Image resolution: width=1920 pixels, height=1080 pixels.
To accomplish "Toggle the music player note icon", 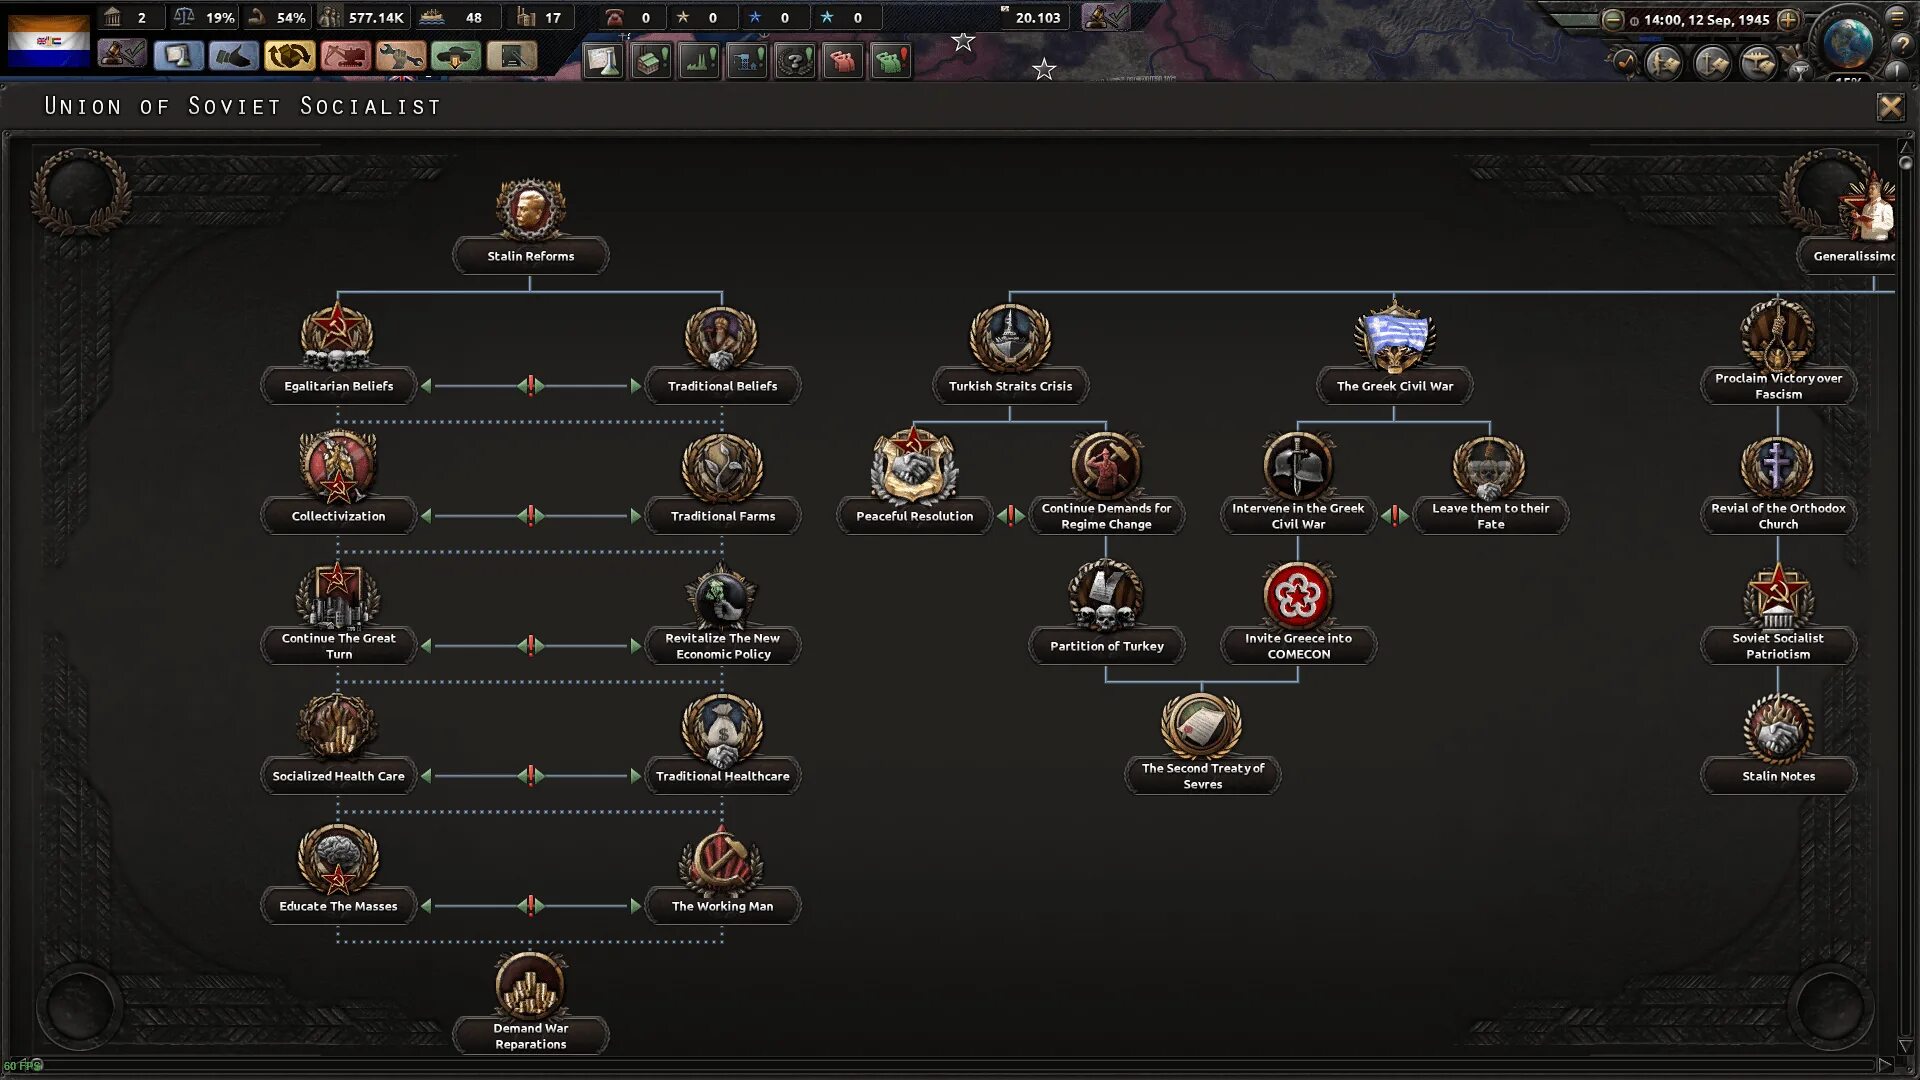I will point(1625,63).
